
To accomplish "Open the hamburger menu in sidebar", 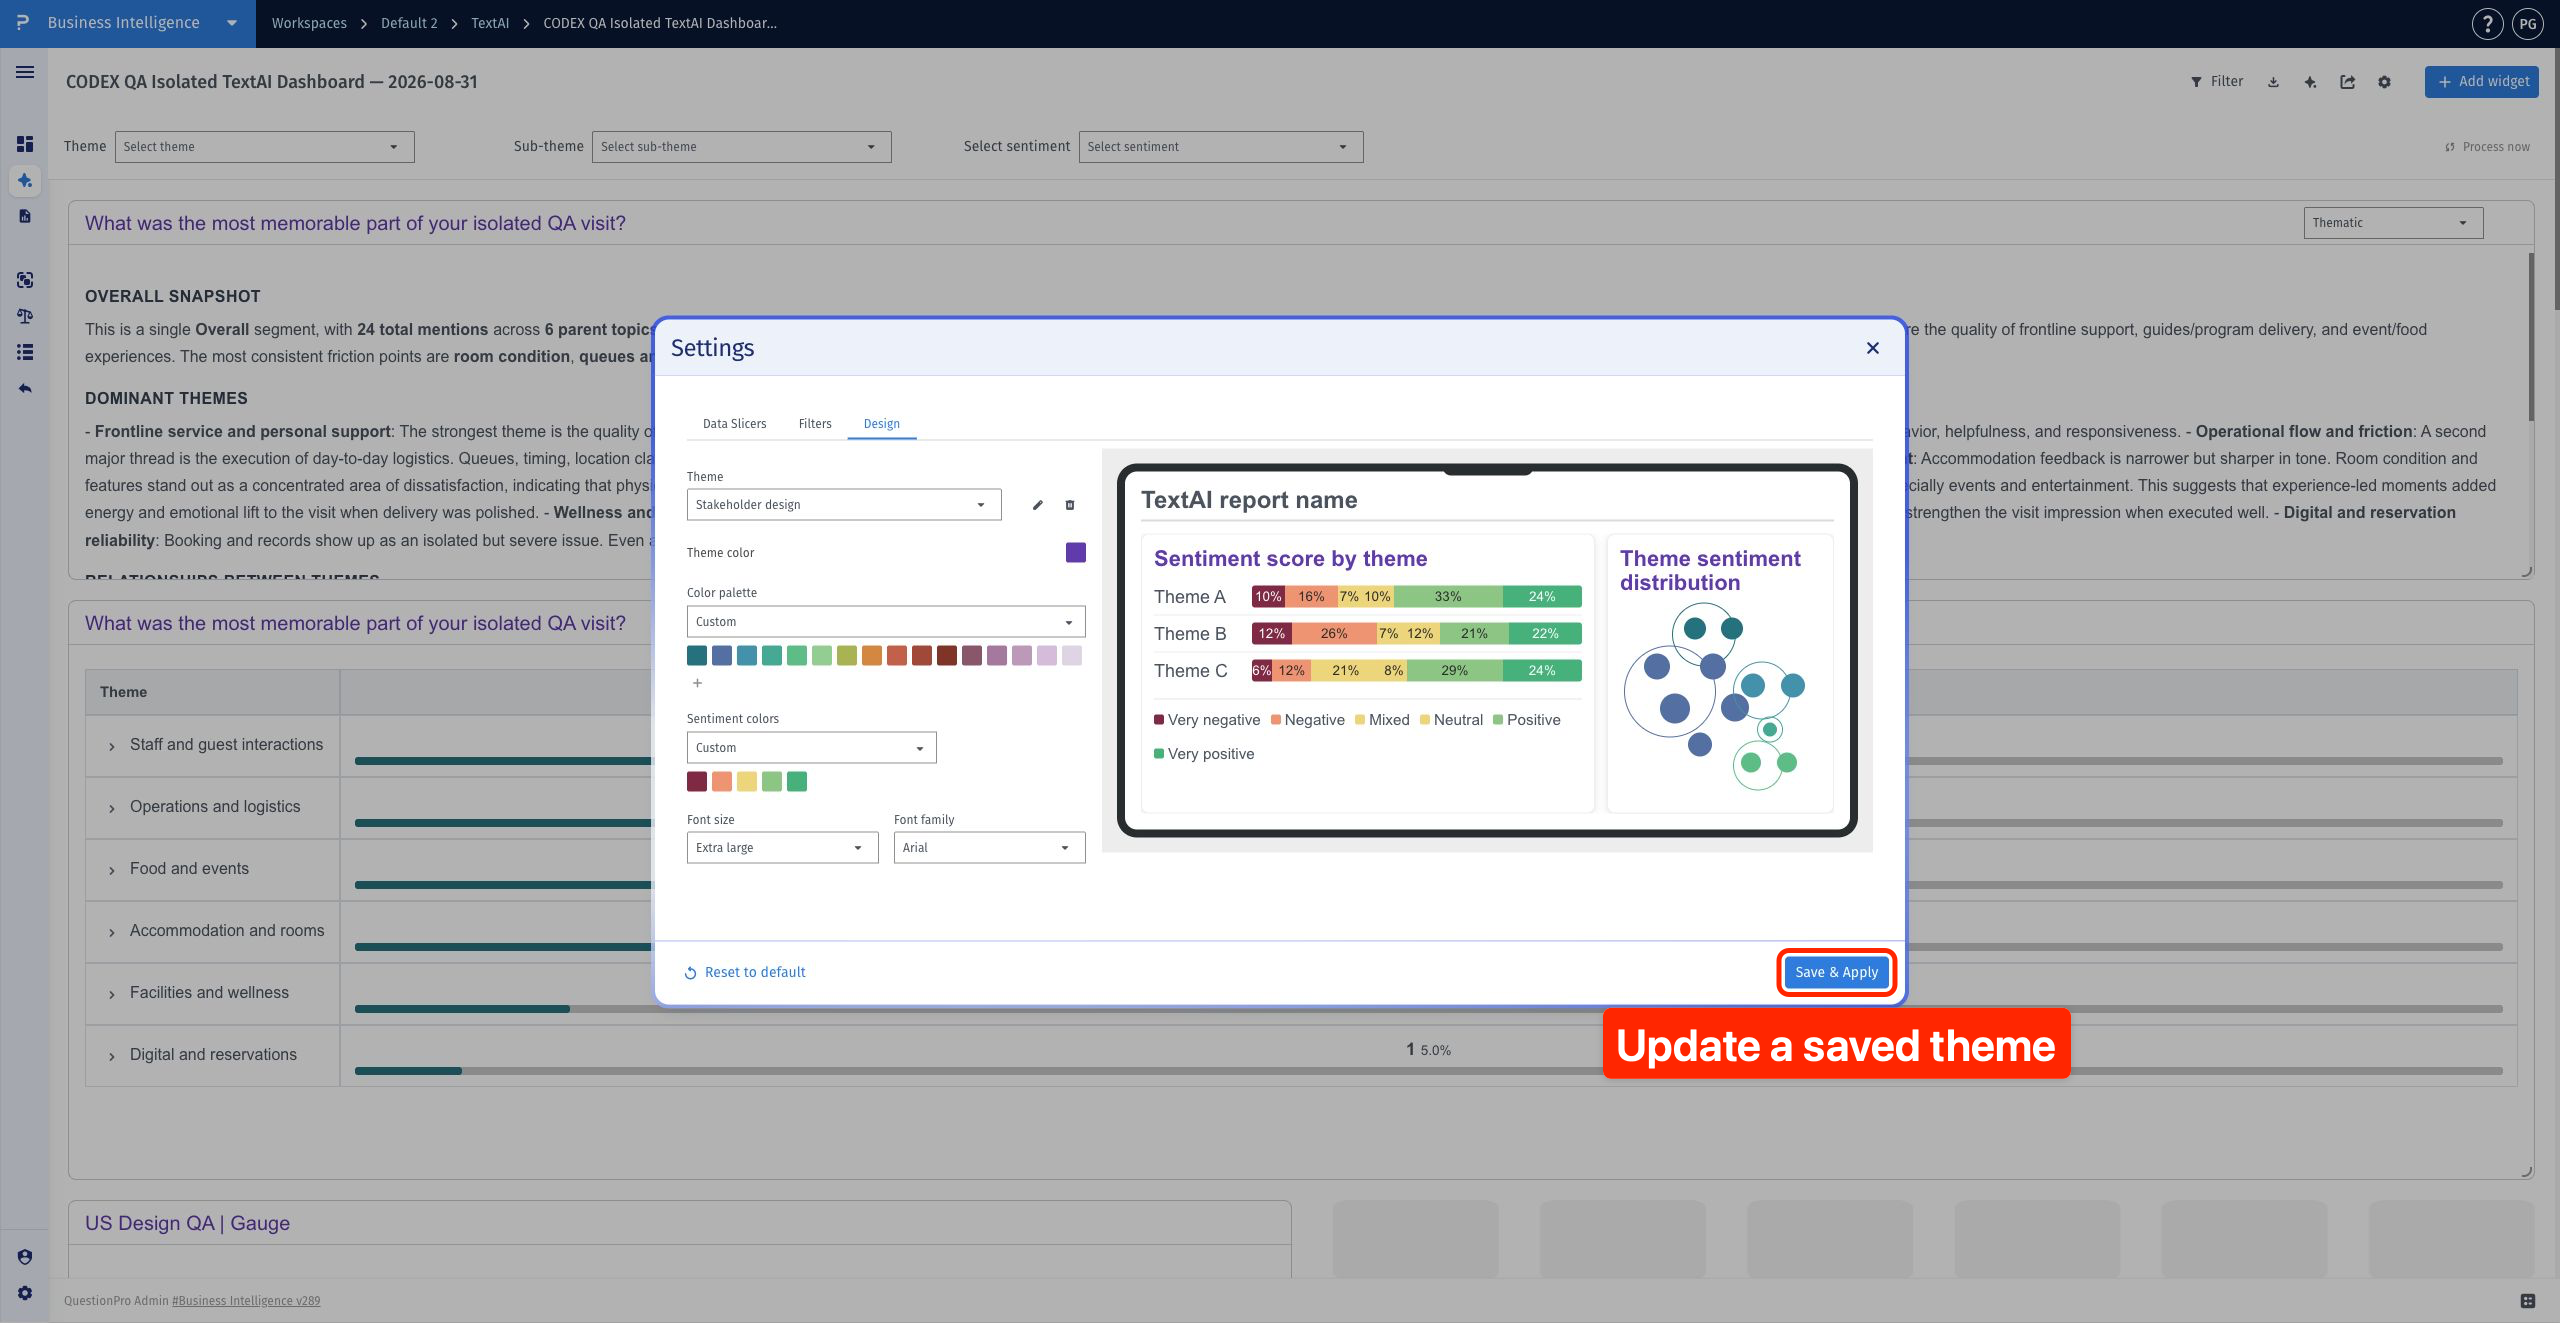I will point(25,72).
